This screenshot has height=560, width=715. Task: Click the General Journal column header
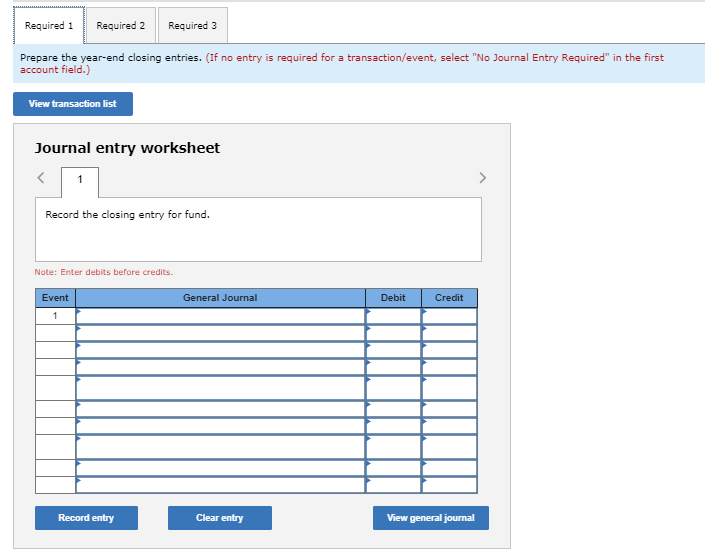tap(220, 298)
